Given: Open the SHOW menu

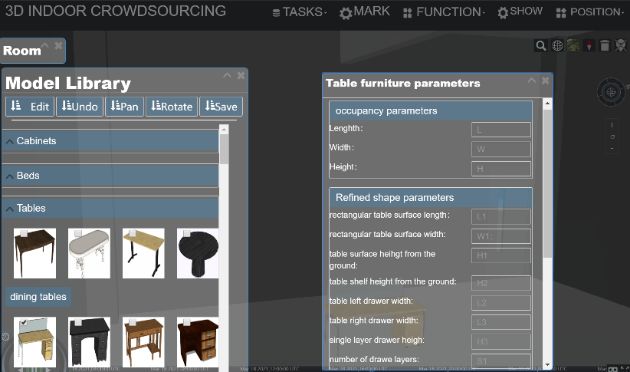Looking at the screenshot, I should 520,12.
